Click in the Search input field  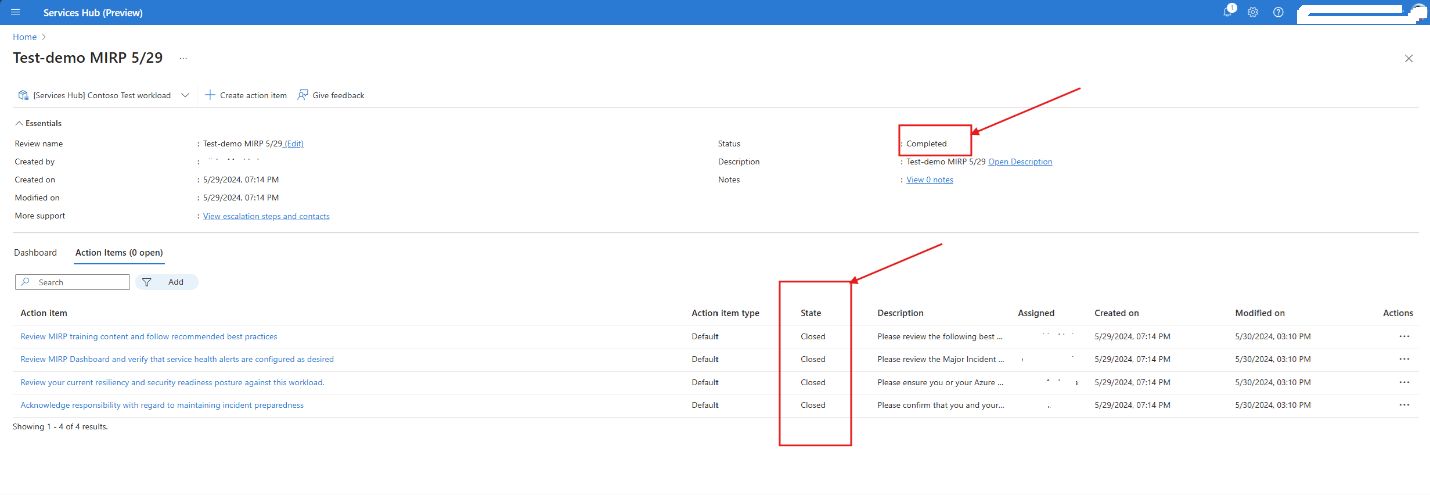[72, 282]
